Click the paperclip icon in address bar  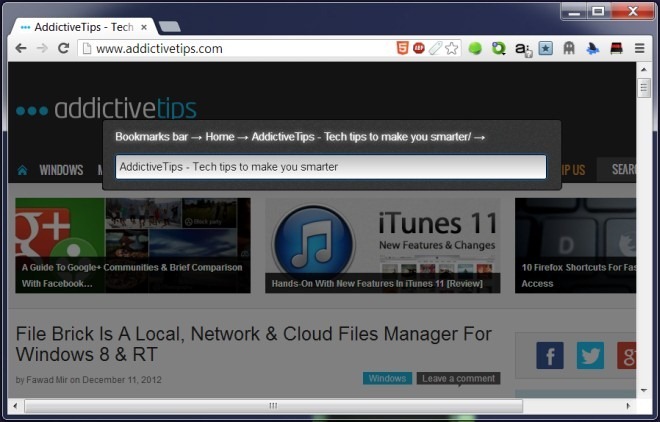coord(435,48)
